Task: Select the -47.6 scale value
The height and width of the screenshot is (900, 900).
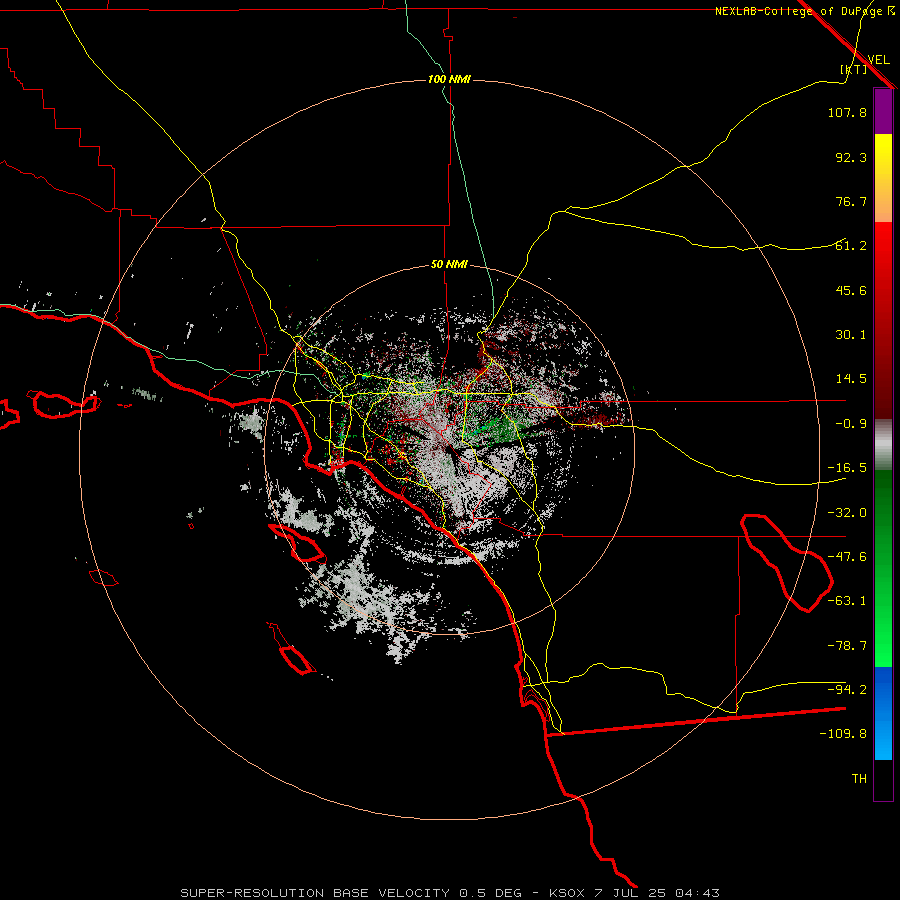Action: (x=847, y=557)
